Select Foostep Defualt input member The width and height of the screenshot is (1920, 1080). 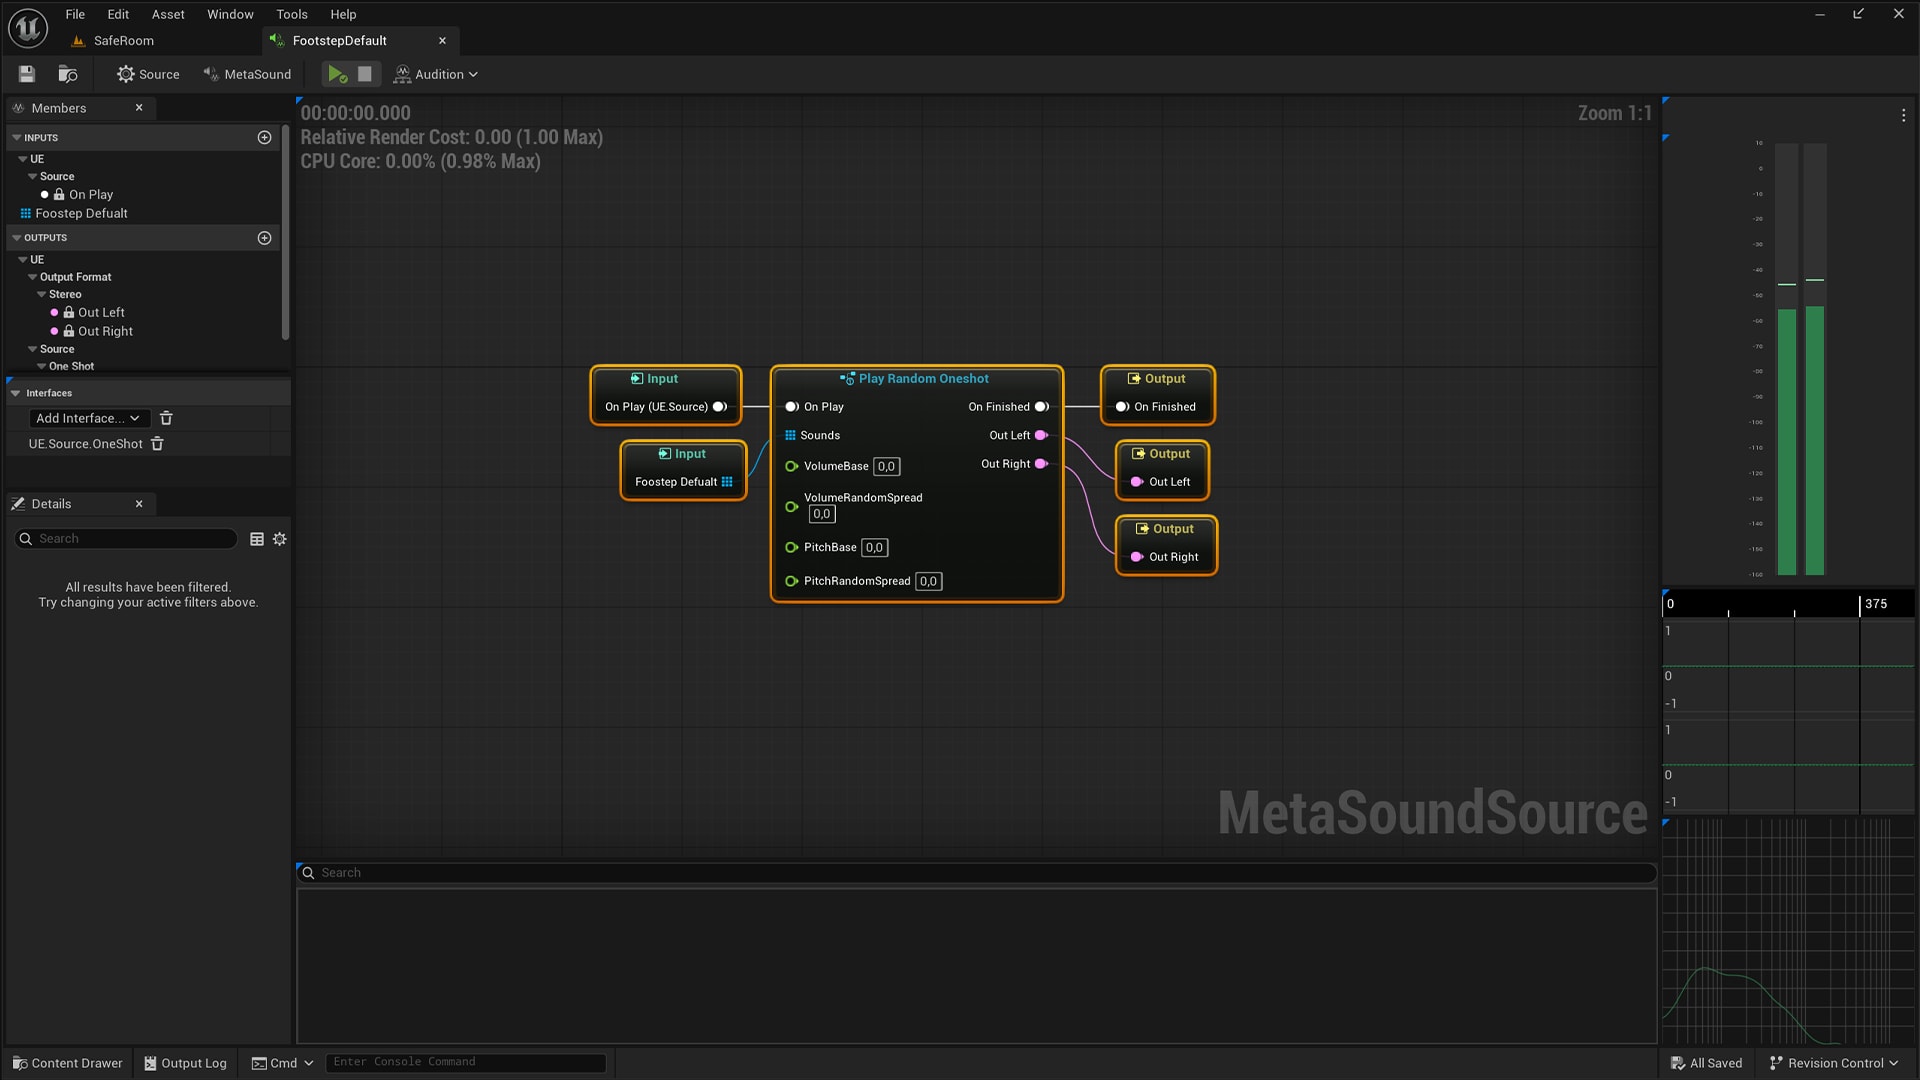click(81, 213)
